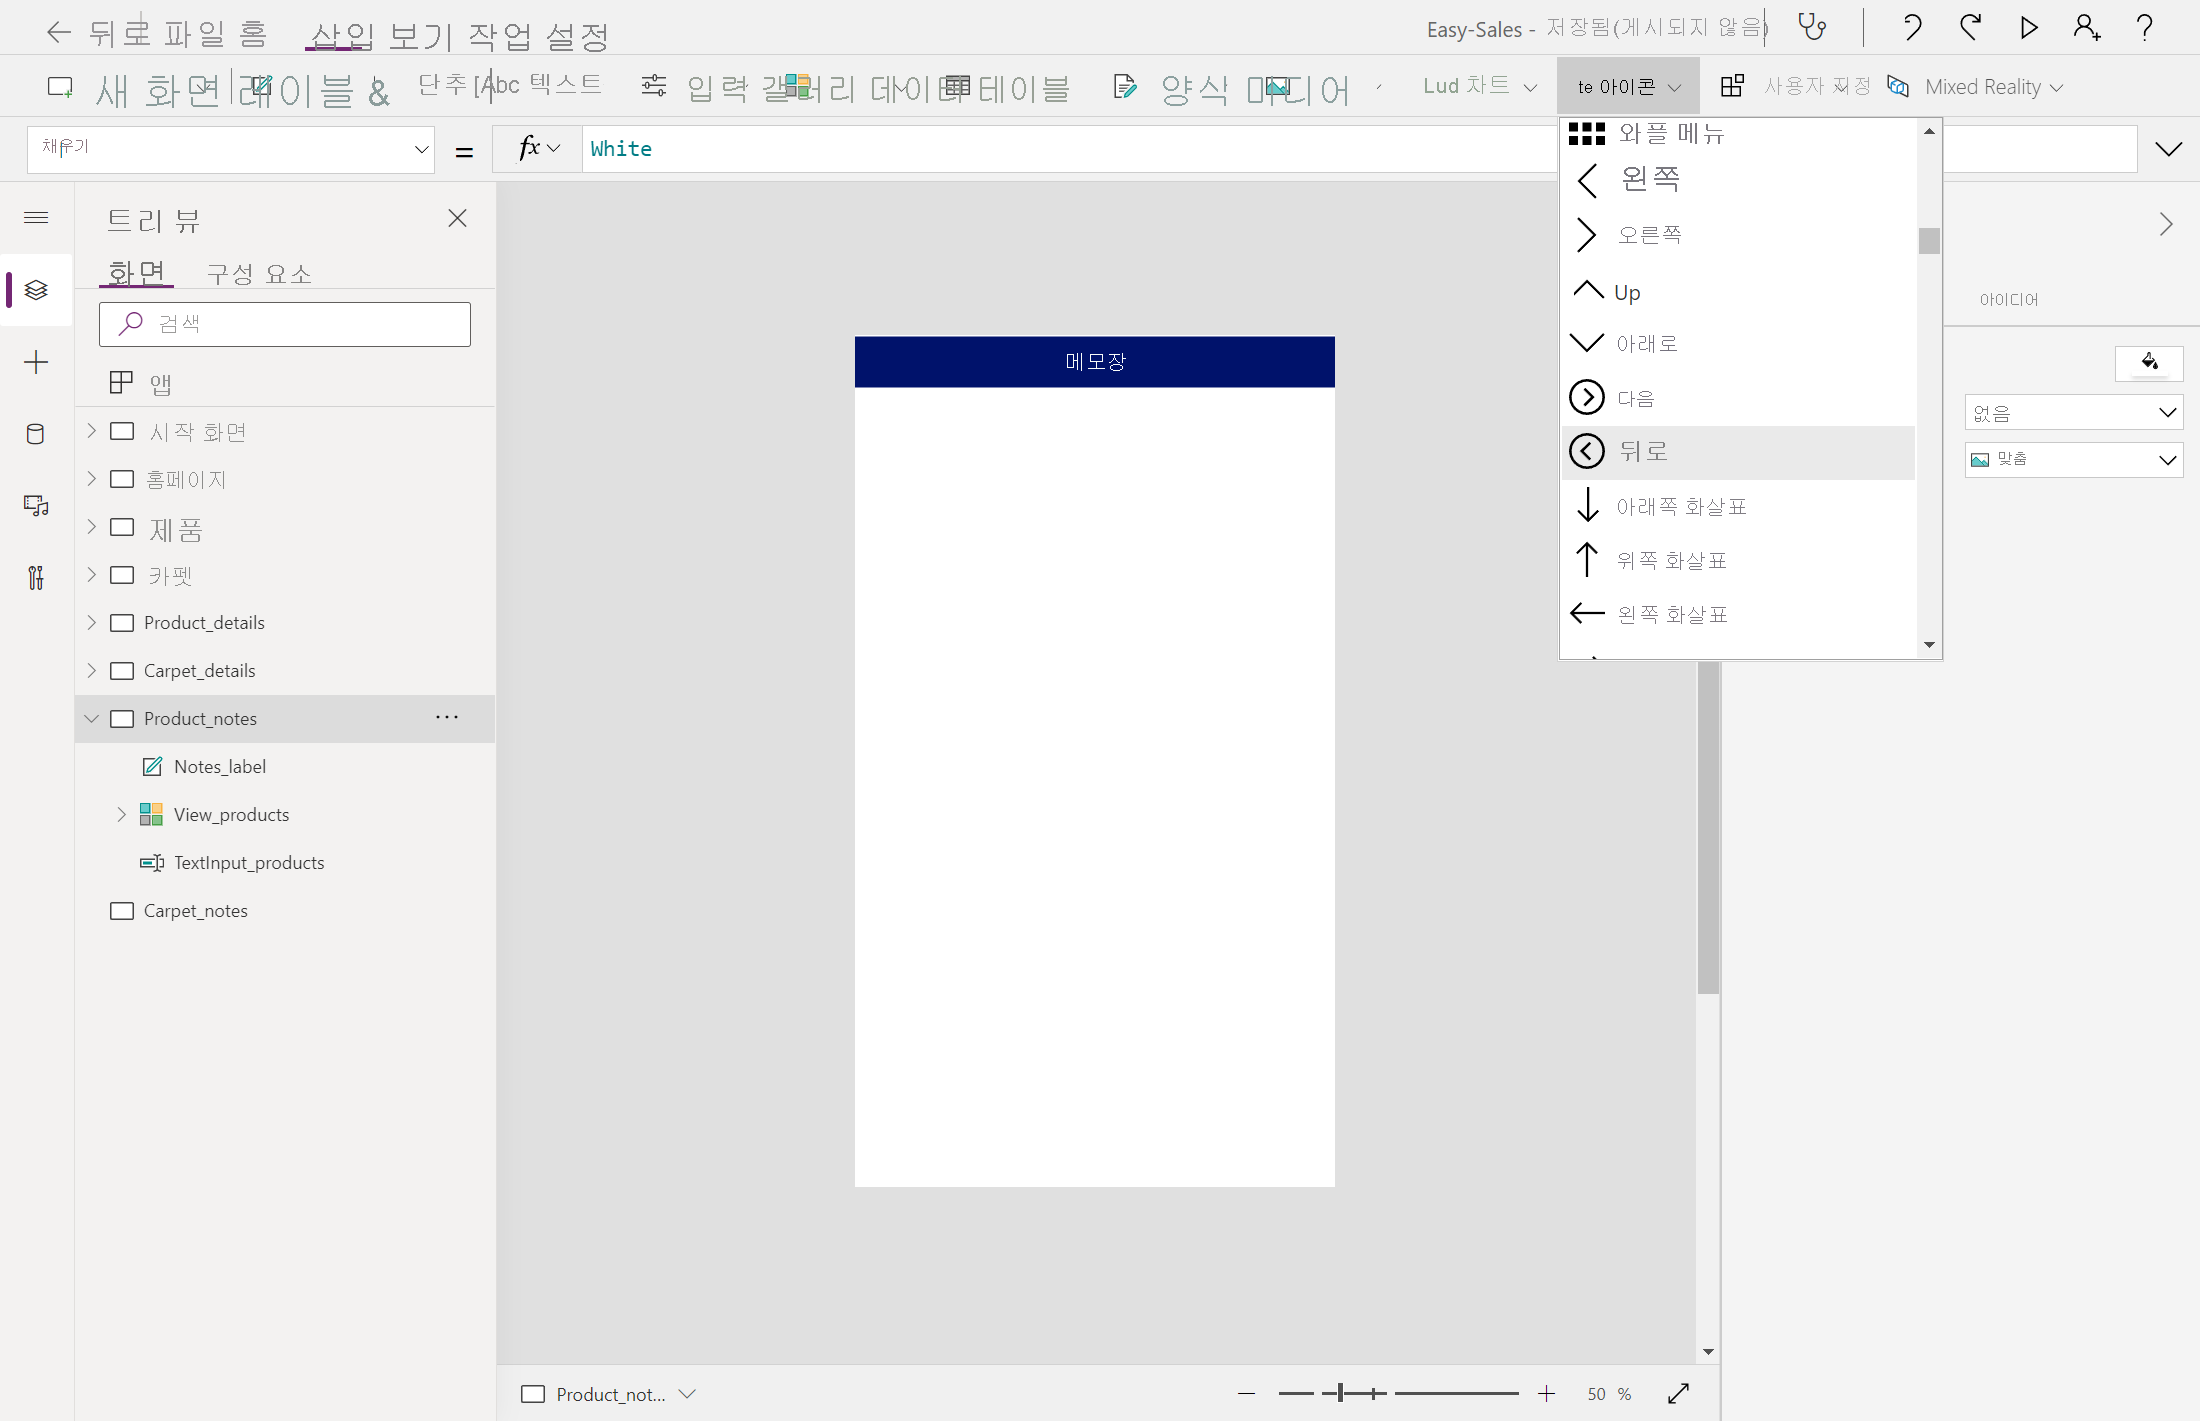The height and width of the screenshot is (1421, 2200).
Task: Click the zoom in plus button
Action: point(1546,1393)
